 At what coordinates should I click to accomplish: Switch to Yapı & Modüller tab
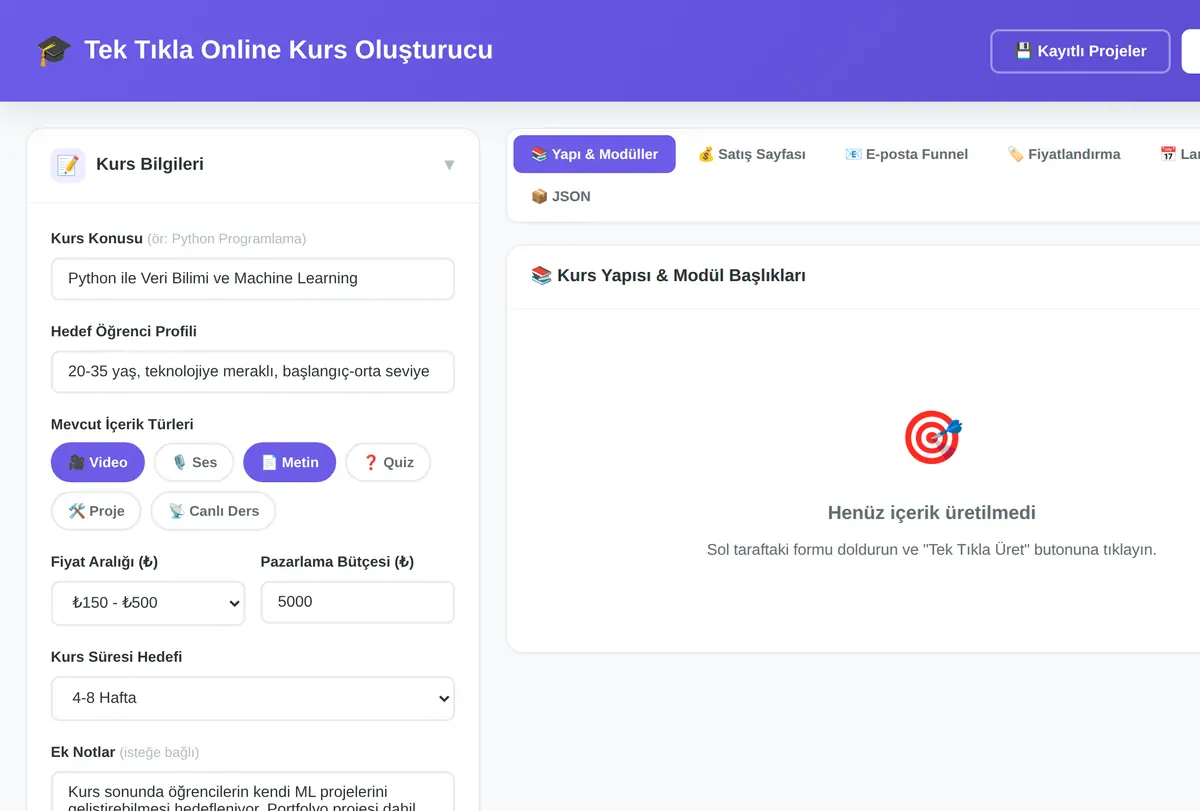pyautogui.click(x=594, y=154)
